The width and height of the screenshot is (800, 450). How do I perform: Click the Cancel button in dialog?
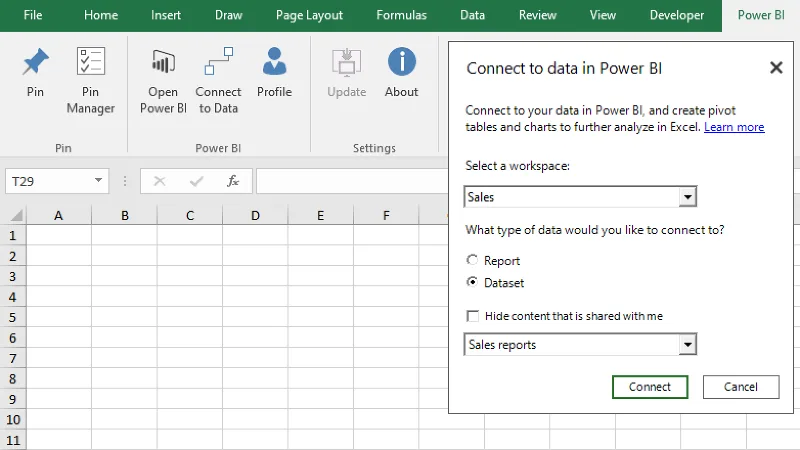click(x=741, y=387)
